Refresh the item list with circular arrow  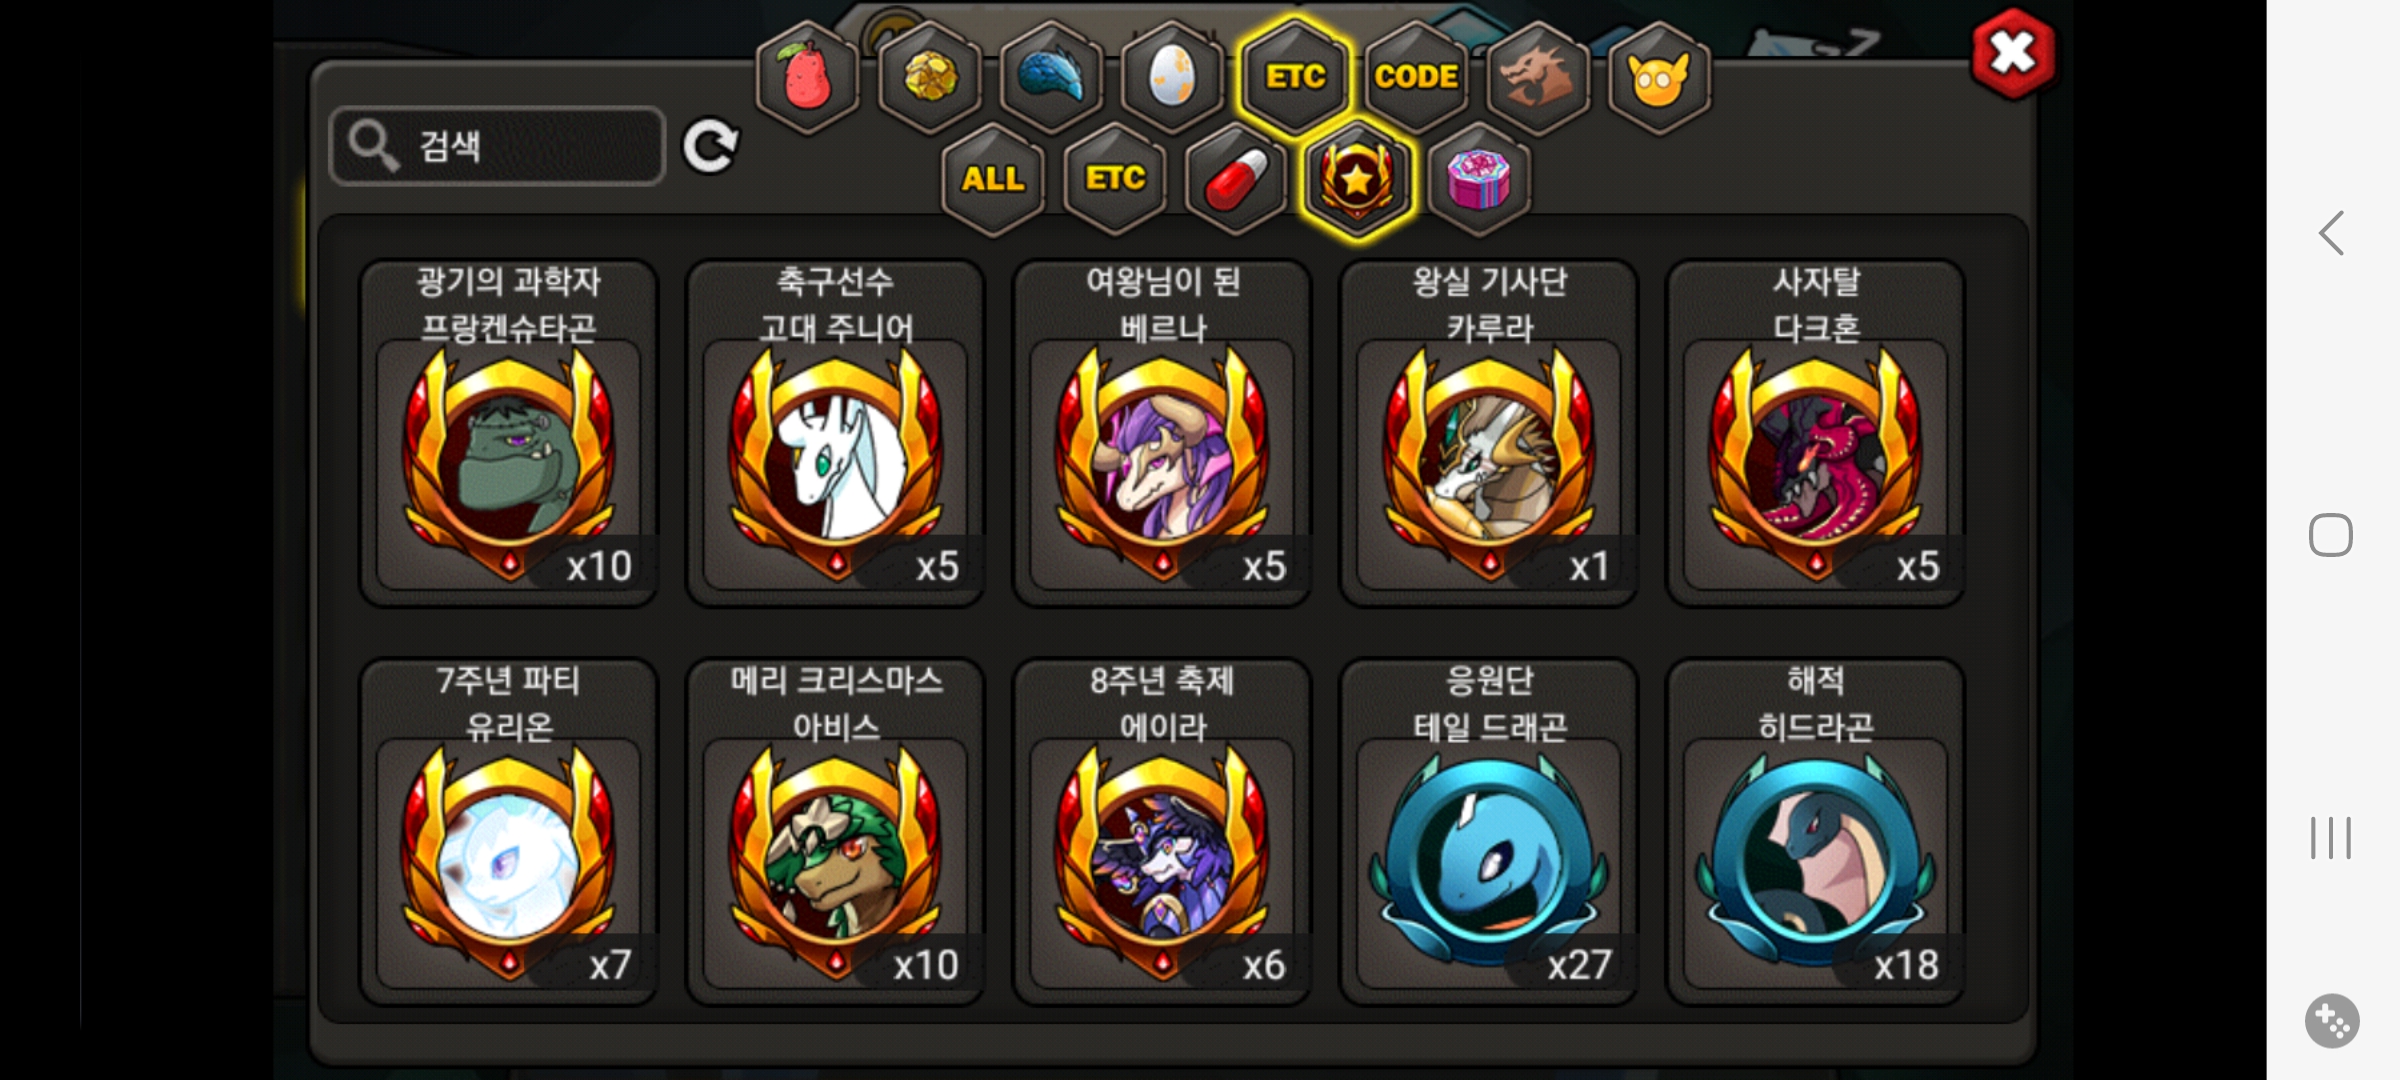(x=710, y=147)
